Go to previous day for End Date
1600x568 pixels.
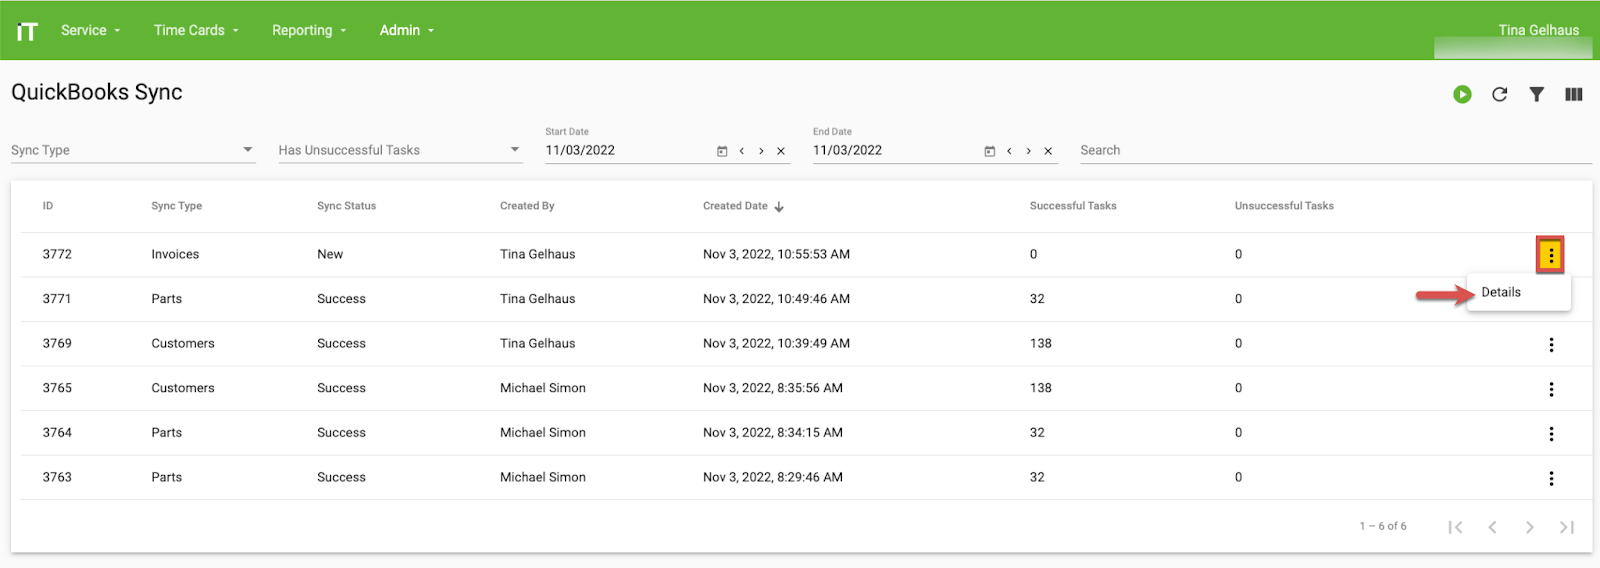point(1009,151)
